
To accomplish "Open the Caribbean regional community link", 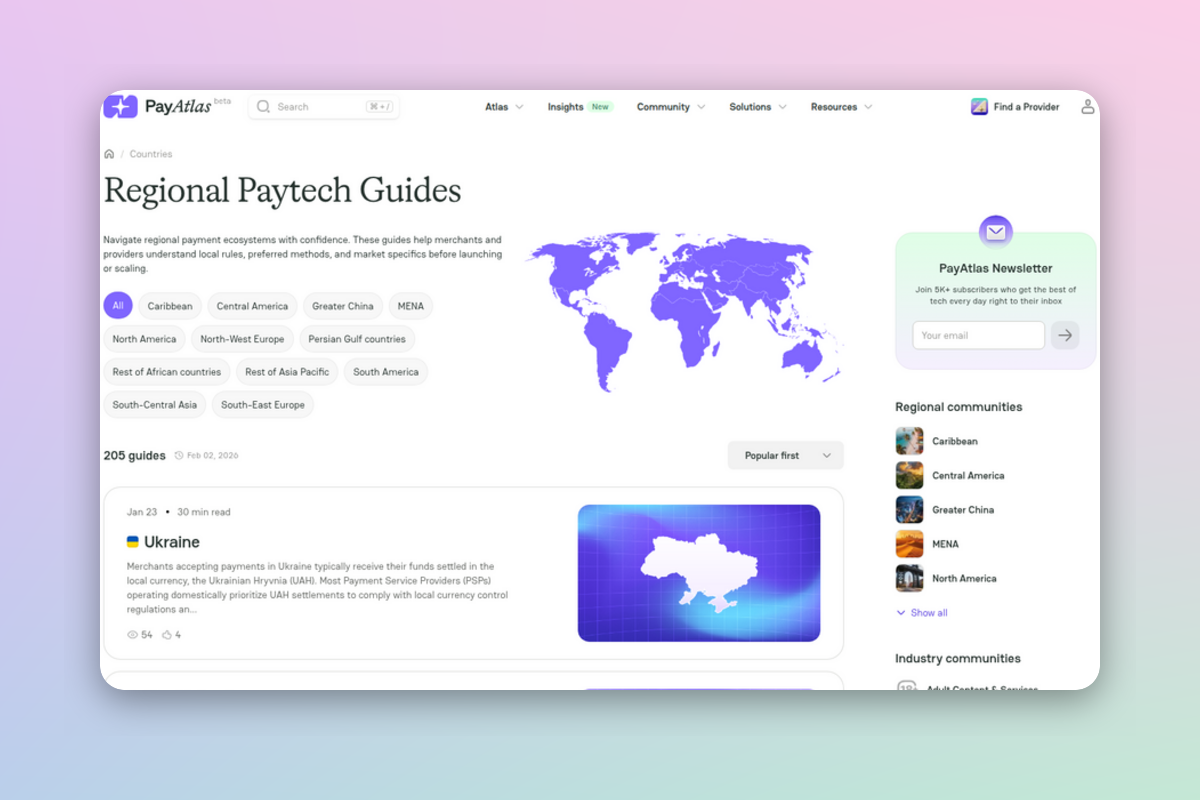I will (x=955, y=441).
